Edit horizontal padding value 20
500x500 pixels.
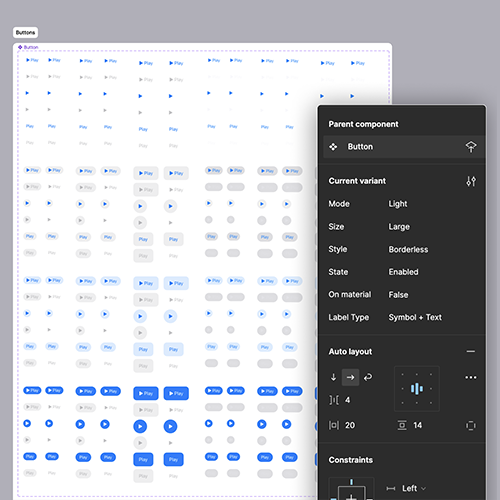pyautogui.click(x=350, y=425)
